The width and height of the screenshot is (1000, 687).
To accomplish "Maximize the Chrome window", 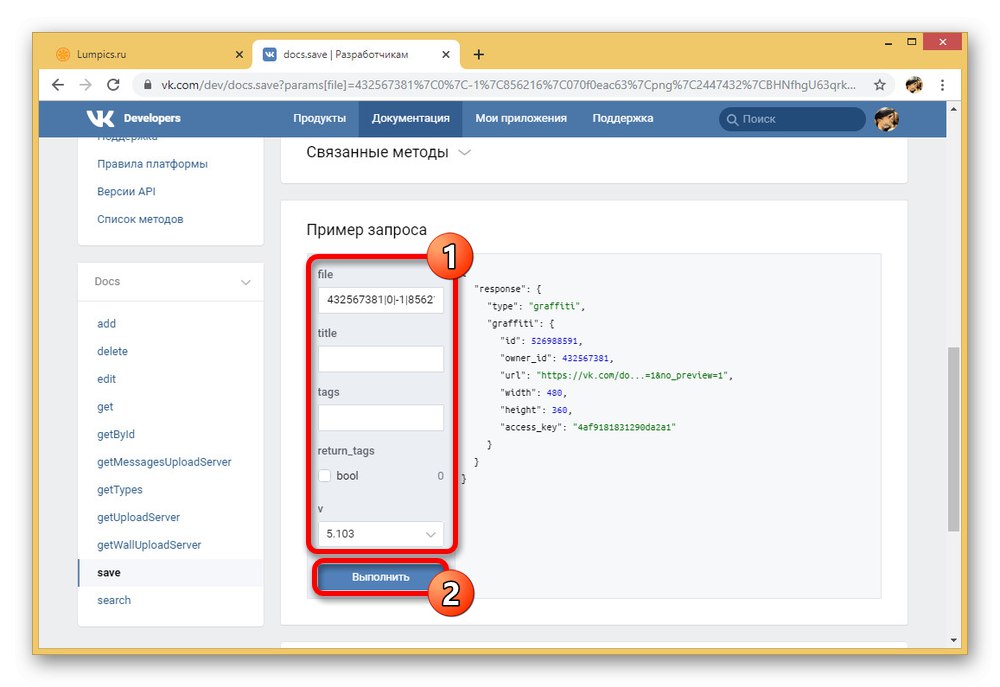I will pos(912,42).
